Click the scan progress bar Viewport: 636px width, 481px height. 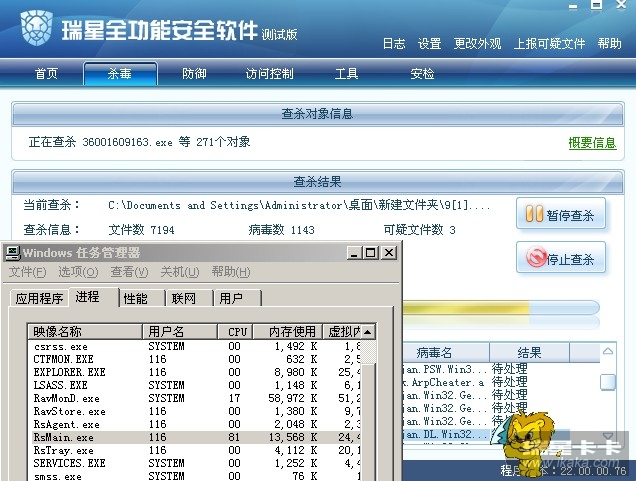pyautogui.click(x=501, y=309)
